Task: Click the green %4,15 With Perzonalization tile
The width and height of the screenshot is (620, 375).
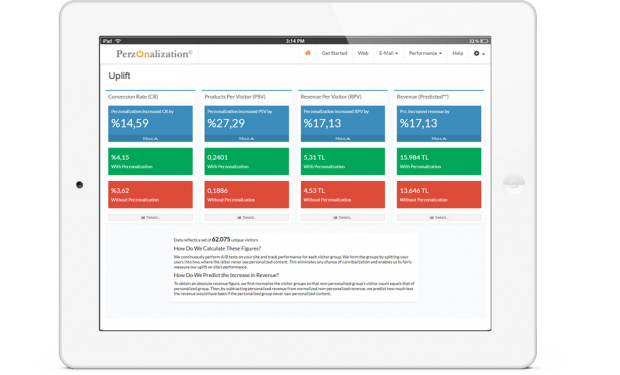Action: (150, 161)
